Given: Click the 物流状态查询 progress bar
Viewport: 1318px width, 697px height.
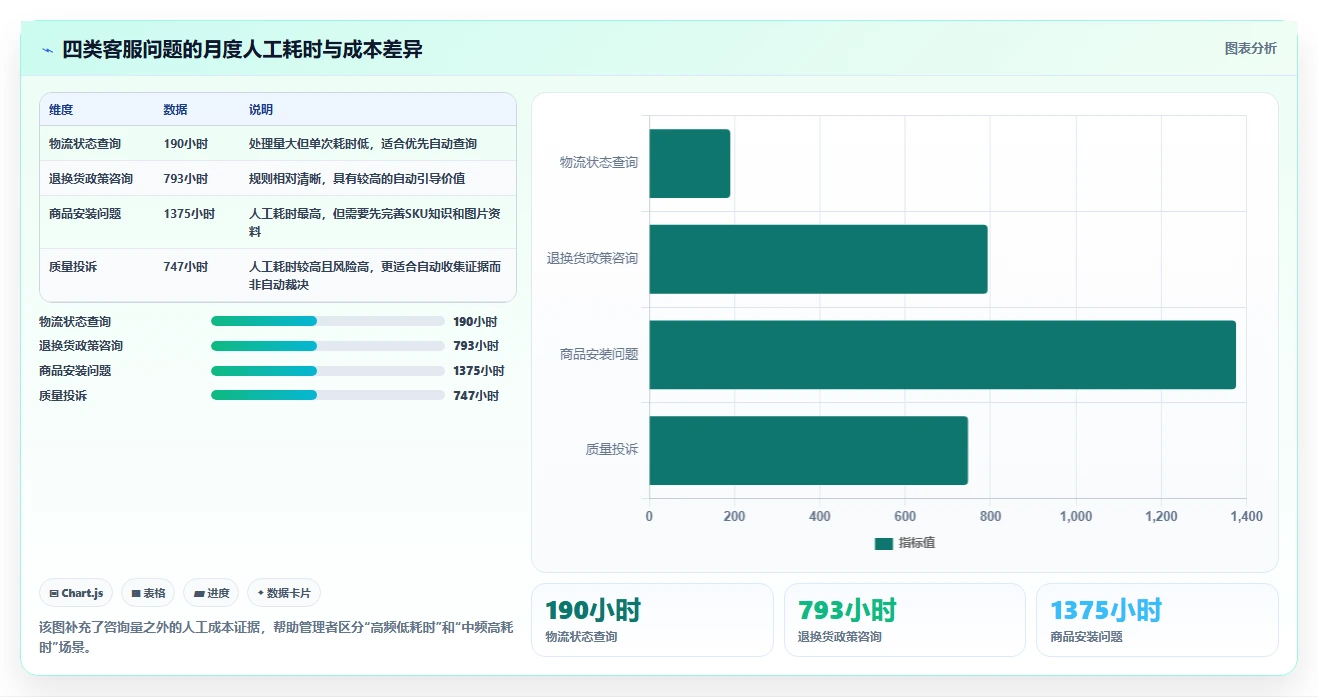Looking at the screenshot, I should (x=328, y=321).
